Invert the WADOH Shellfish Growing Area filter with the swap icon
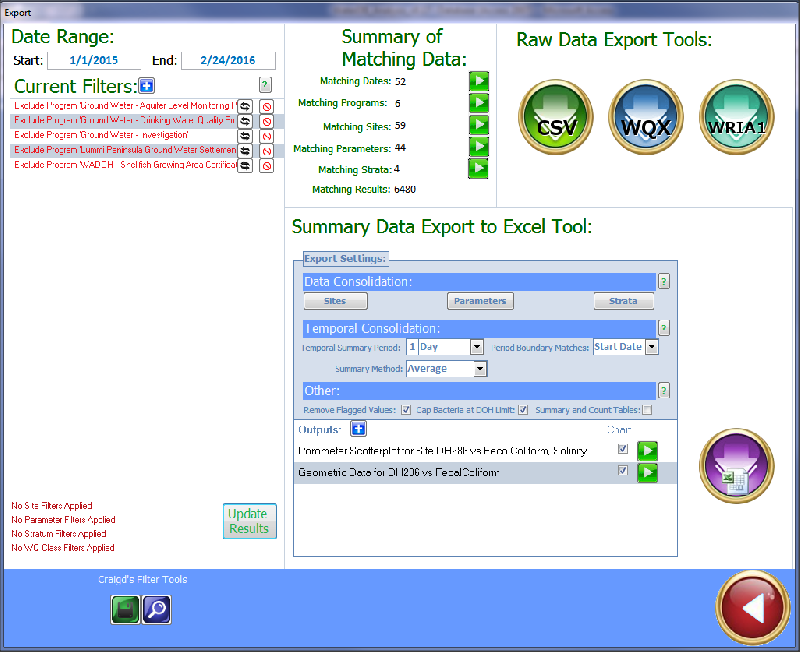Screen dimensions: 800x652 point(245,166)
